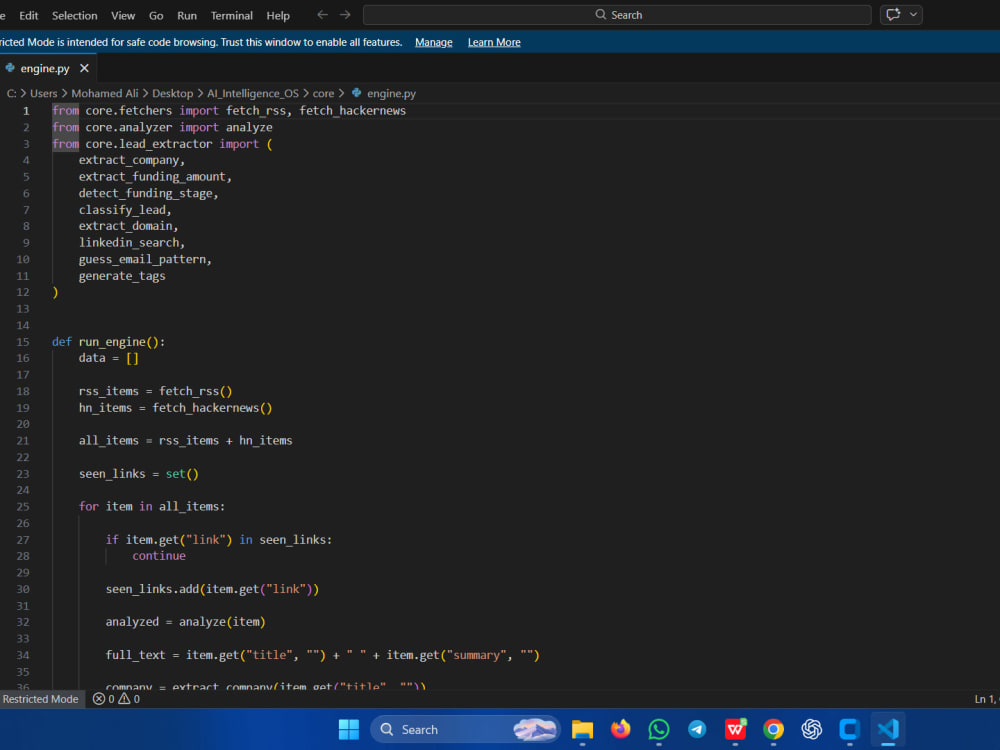Click the Ln 1 cursor position indicator
This screenshot has height=750, width=1000.
(986, 699)
